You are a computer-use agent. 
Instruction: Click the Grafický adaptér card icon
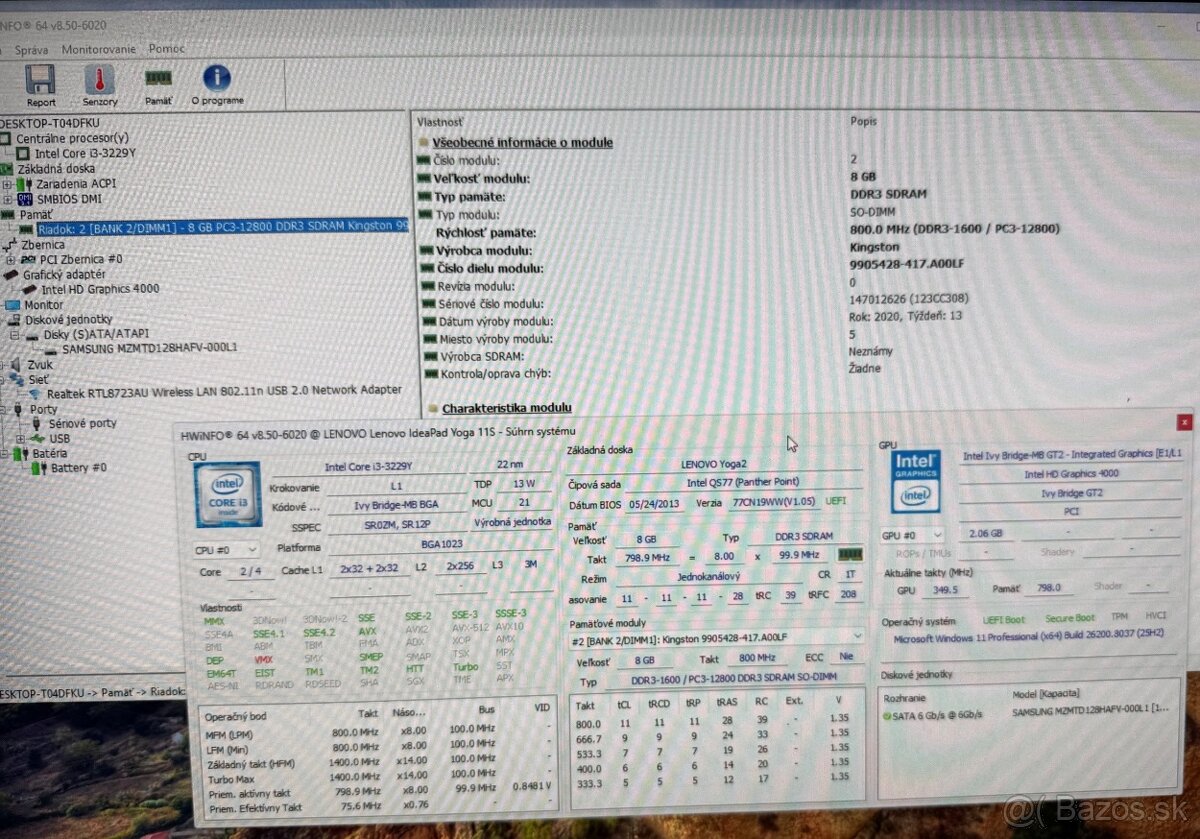[12, 274]
